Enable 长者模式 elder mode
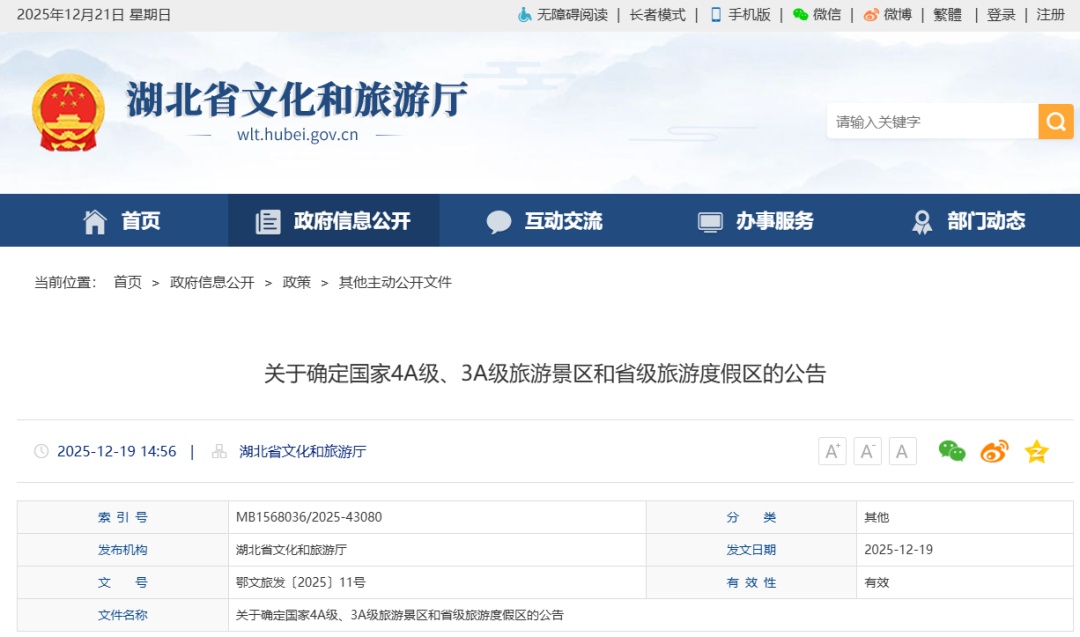This screenshot has height=637, width=1080. pyautogui.click(x=657, y=15)
